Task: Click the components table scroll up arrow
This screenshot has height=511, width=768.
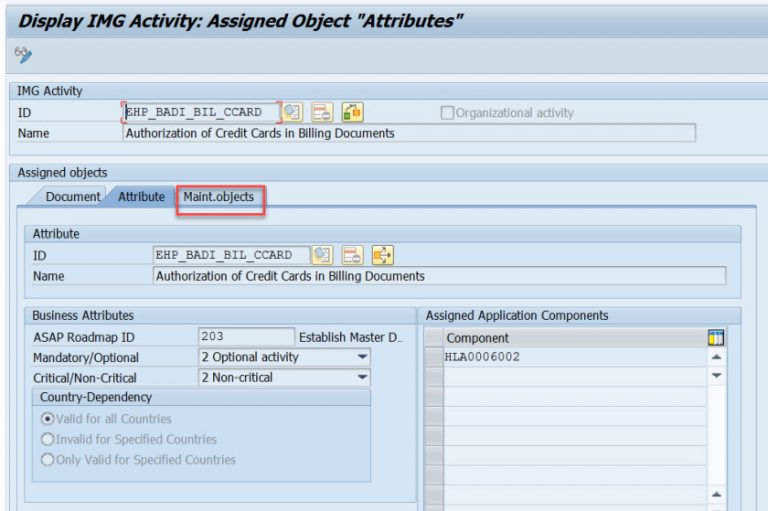Action: [716, 357]
